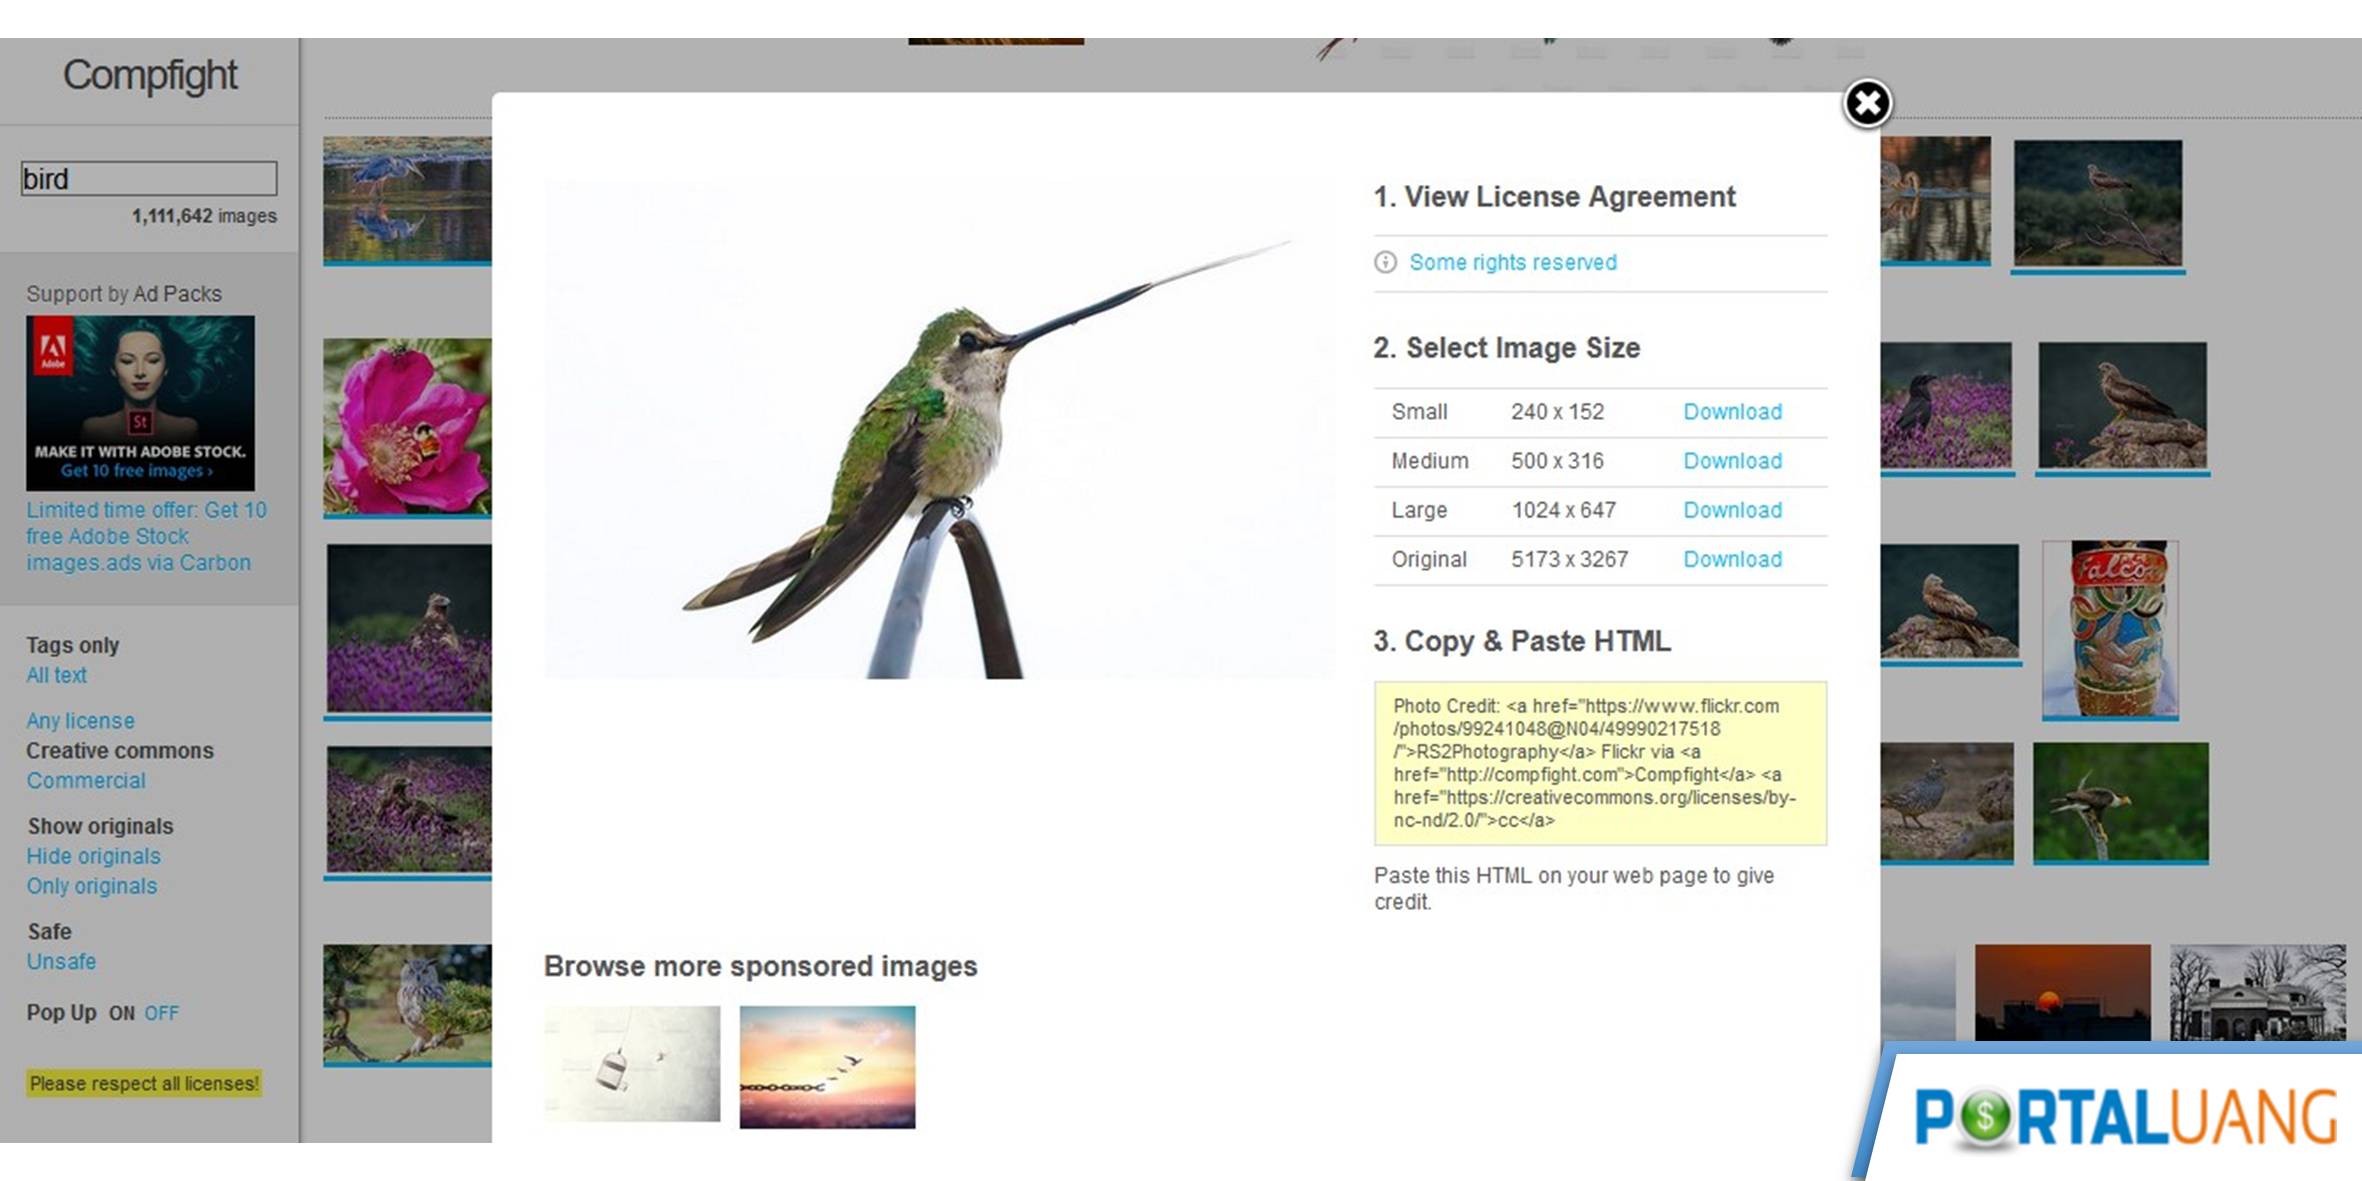Click Download for Large 1024x647 size
This screenshot has width=2362, height=1181.
[1731, 511]
